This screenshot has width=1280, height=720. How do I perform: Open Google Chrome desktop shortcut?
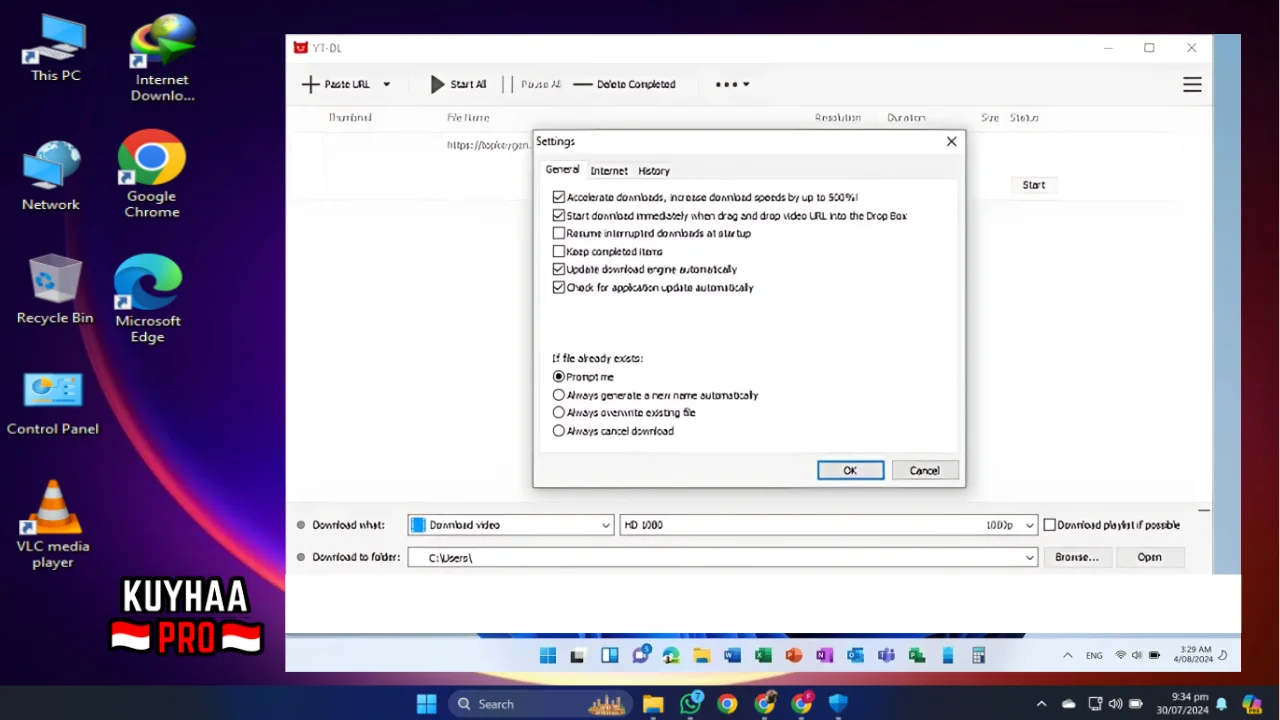click(152, 173)
